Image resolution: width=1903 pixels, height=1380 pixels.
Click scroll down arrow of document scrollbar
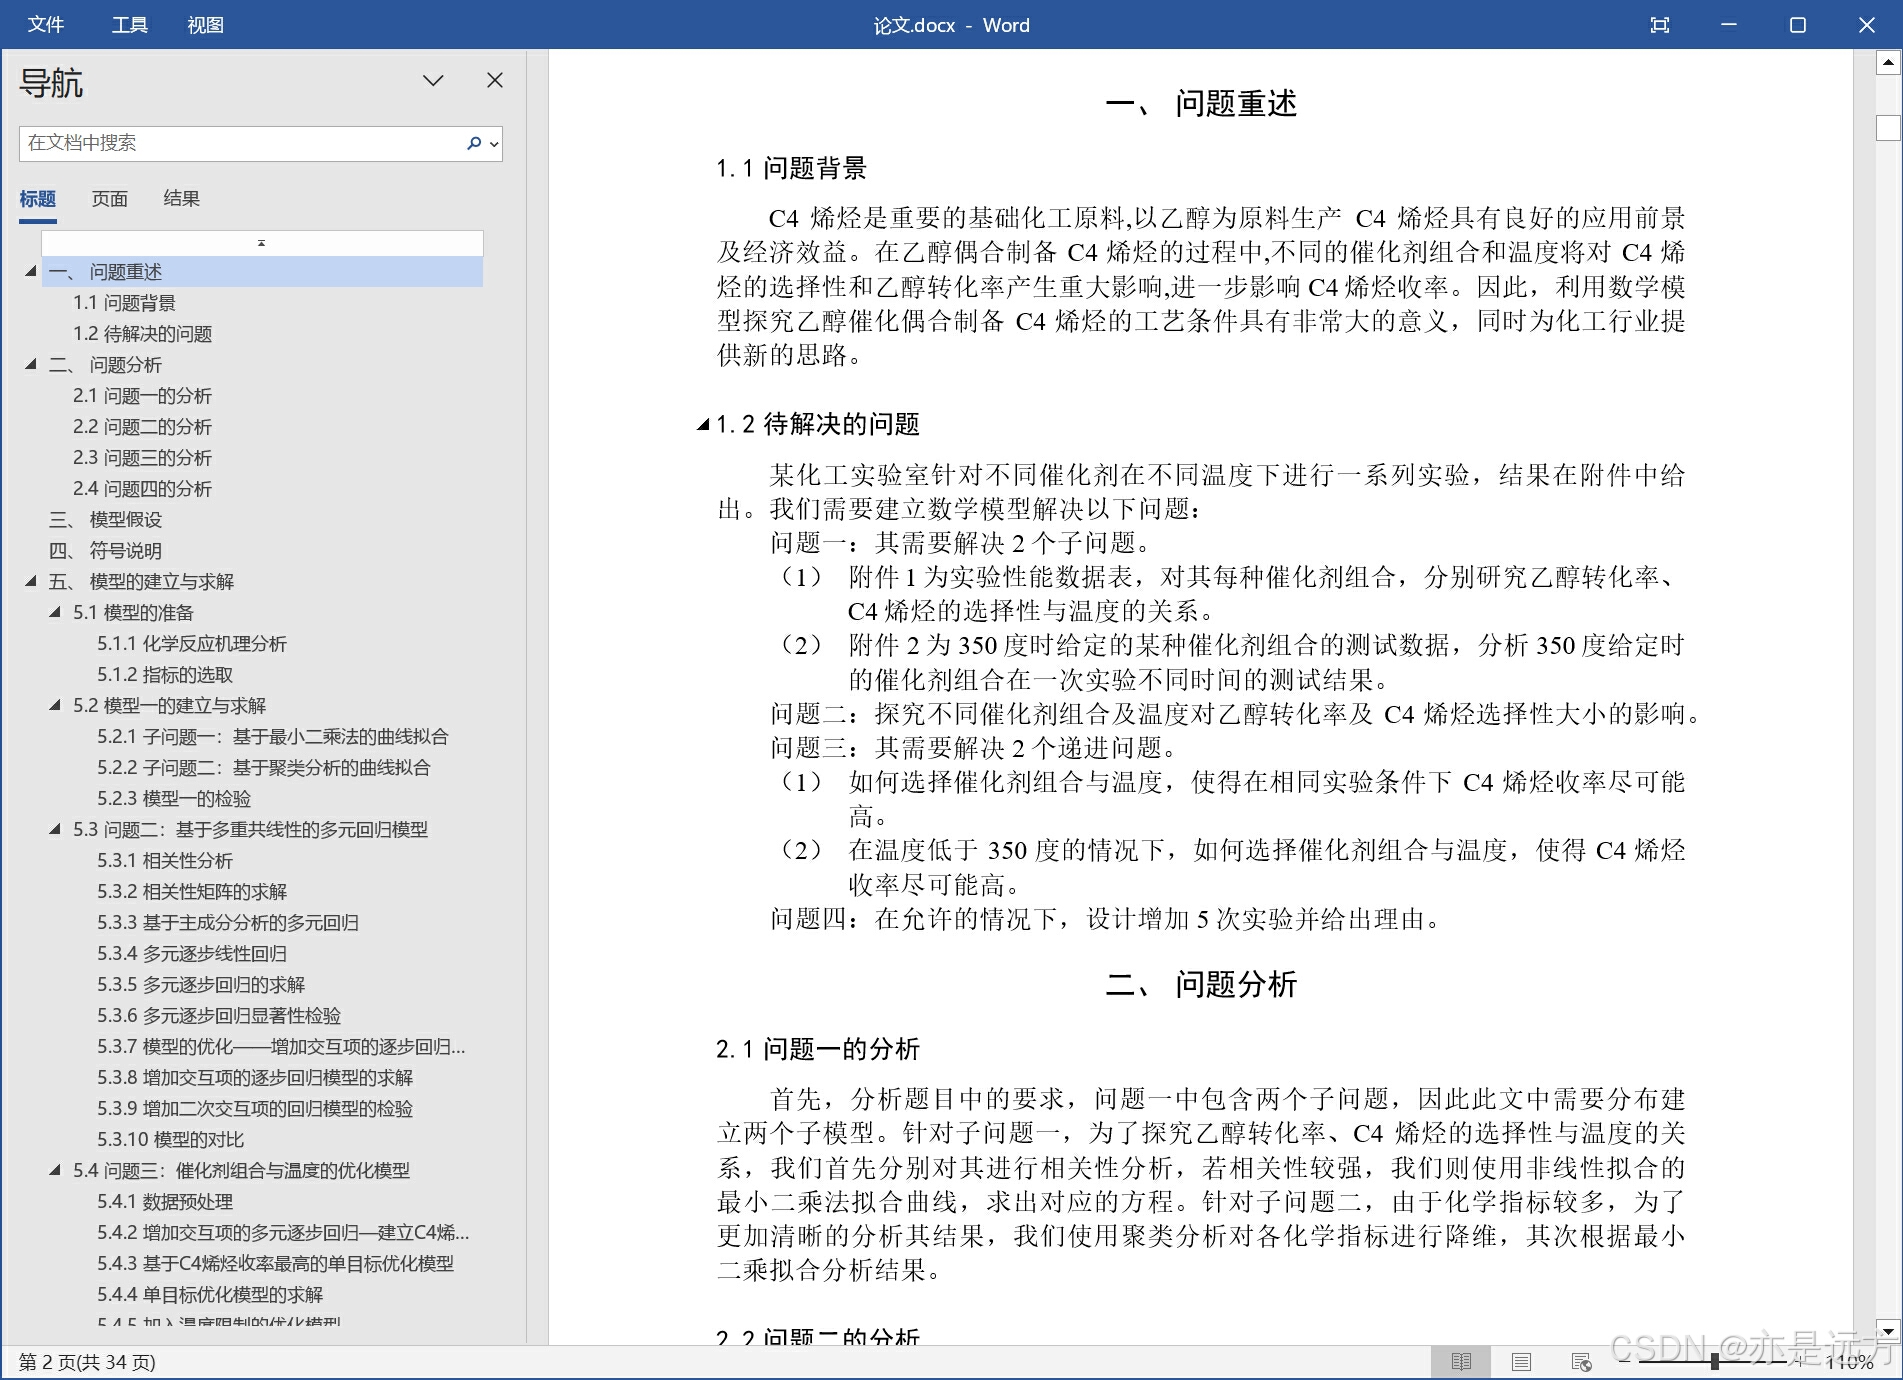tap(1888, 1331)
